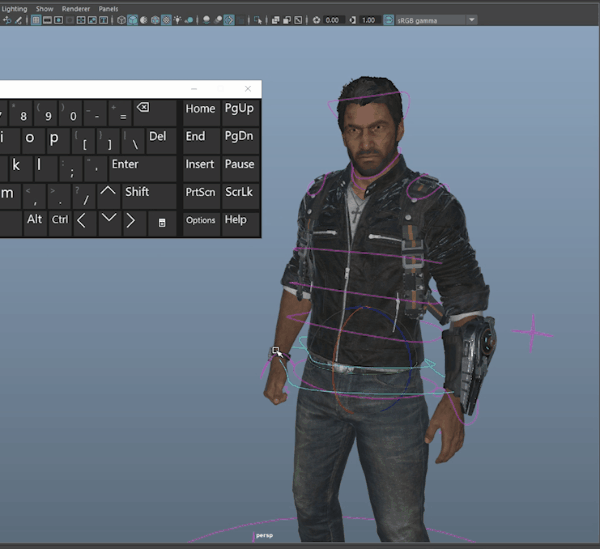Select the magenta cross locator control
Image resolution: width=600 pixels, height=549 pixels.
click(532, 334)
